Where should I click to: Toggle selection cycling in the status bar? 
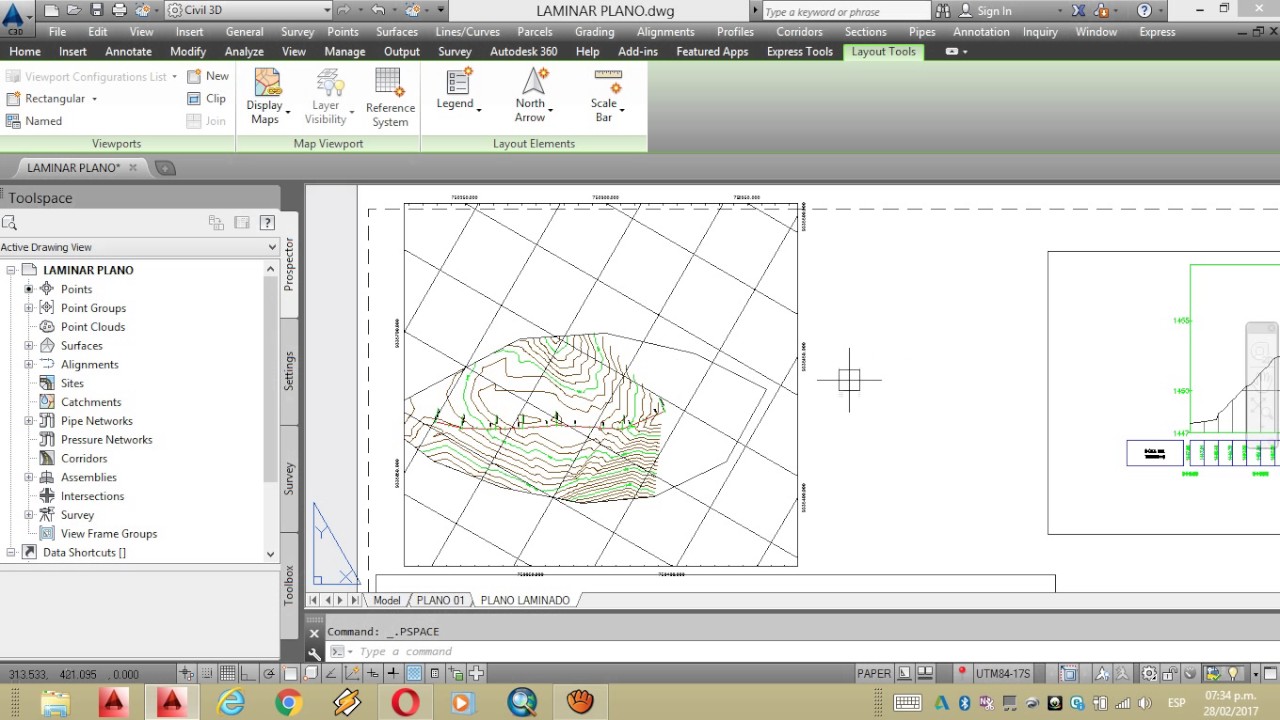[x=456, y=674]
